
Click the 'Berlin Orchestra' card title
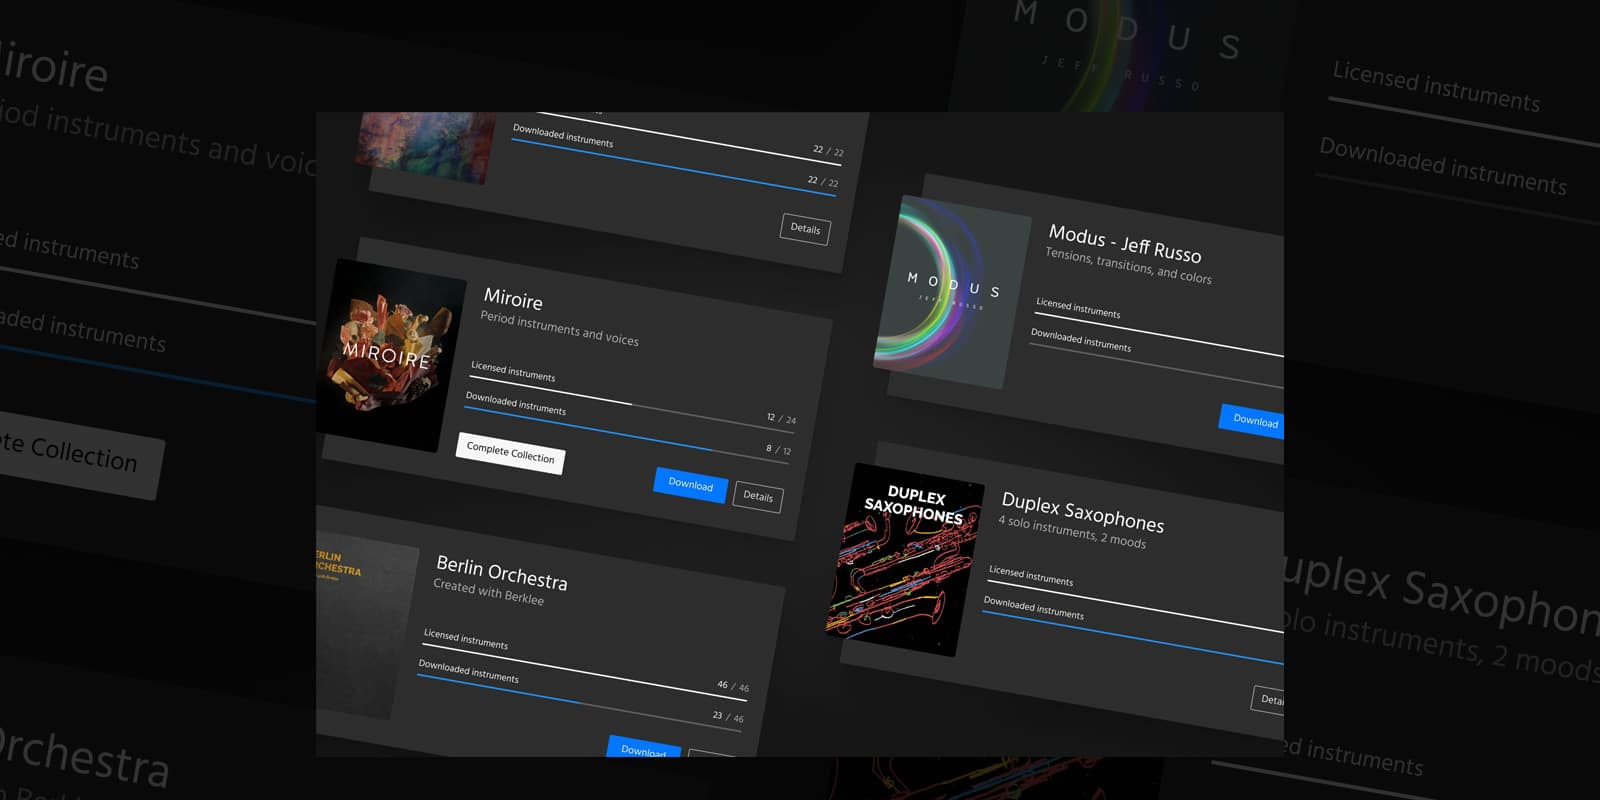(x=502, y=573)
